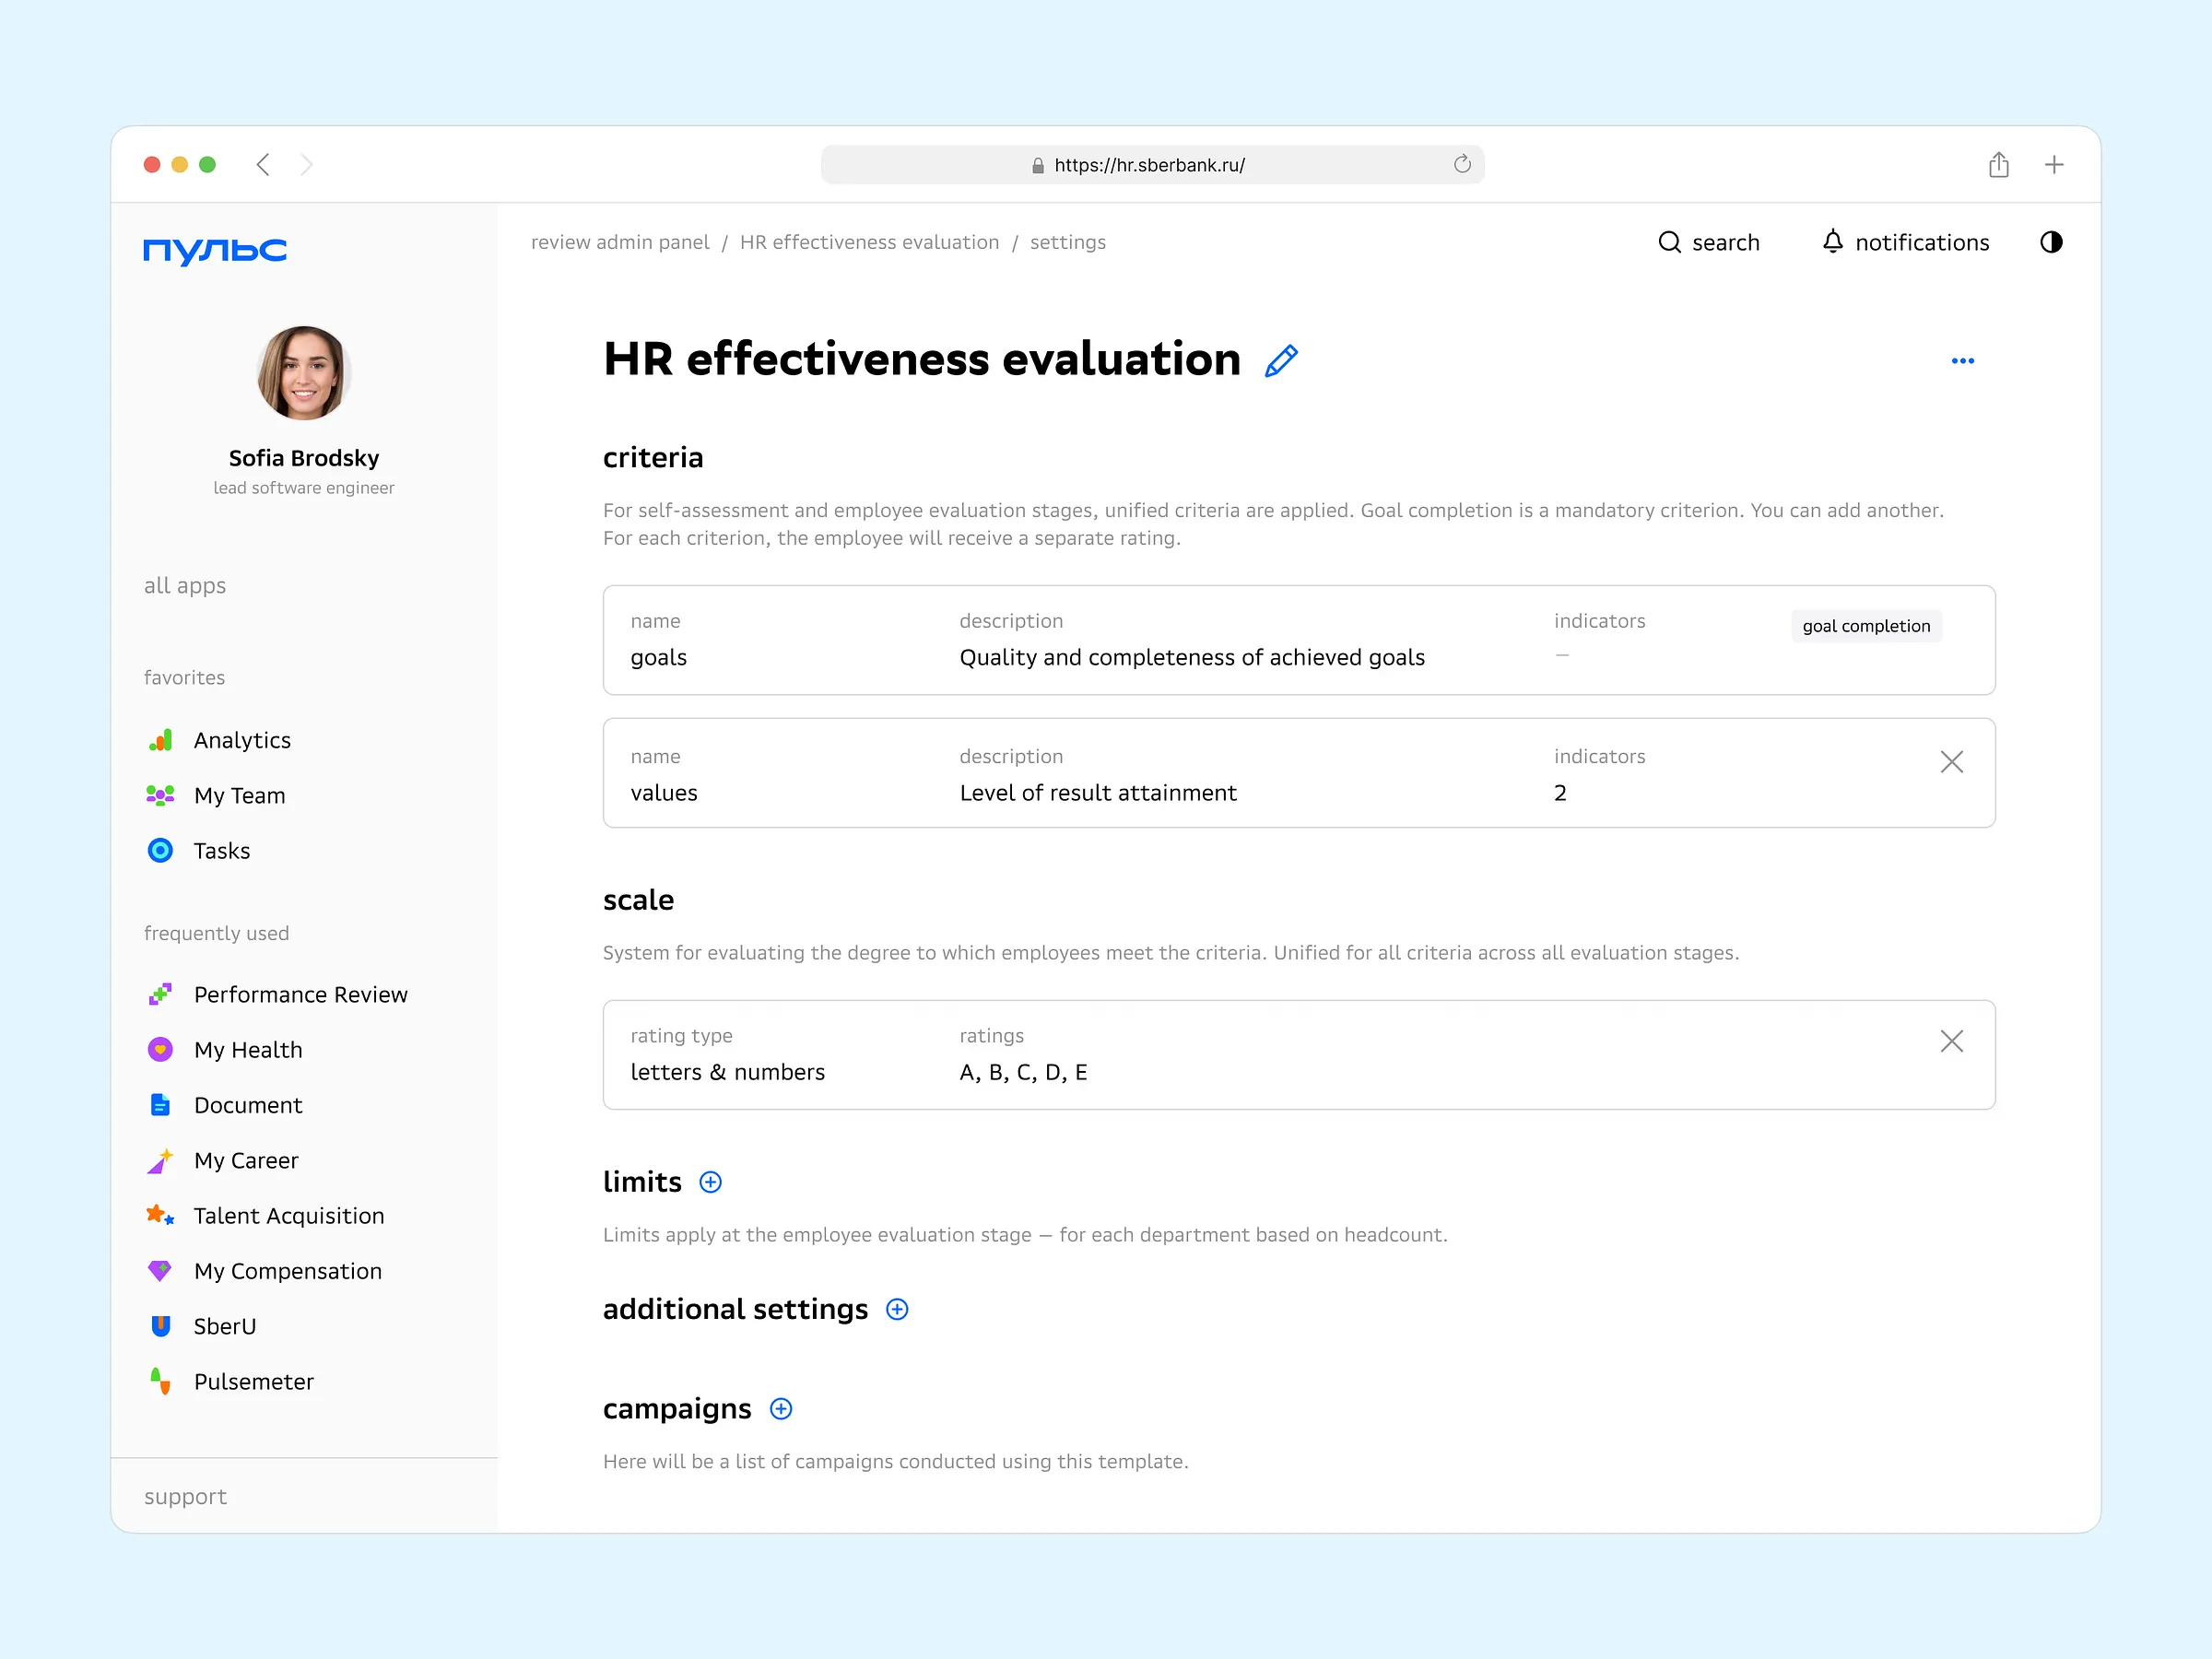Click the Pulsemeter icon in sidebar
This screenshot has height=1659, width=2212.
pyautogui.click(x=160, y=1381)
